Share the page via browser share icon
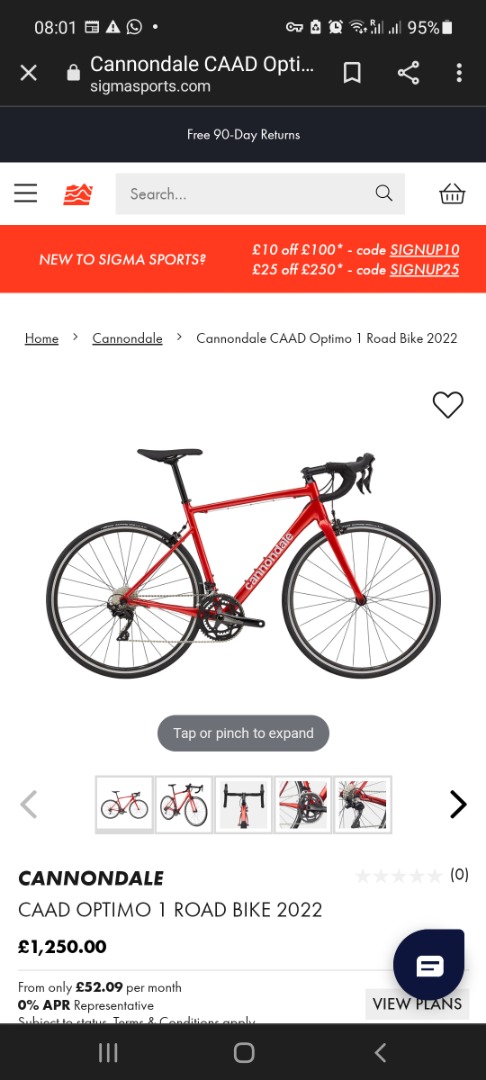The height and width of the screenshot is (1080, 486). 408,72
